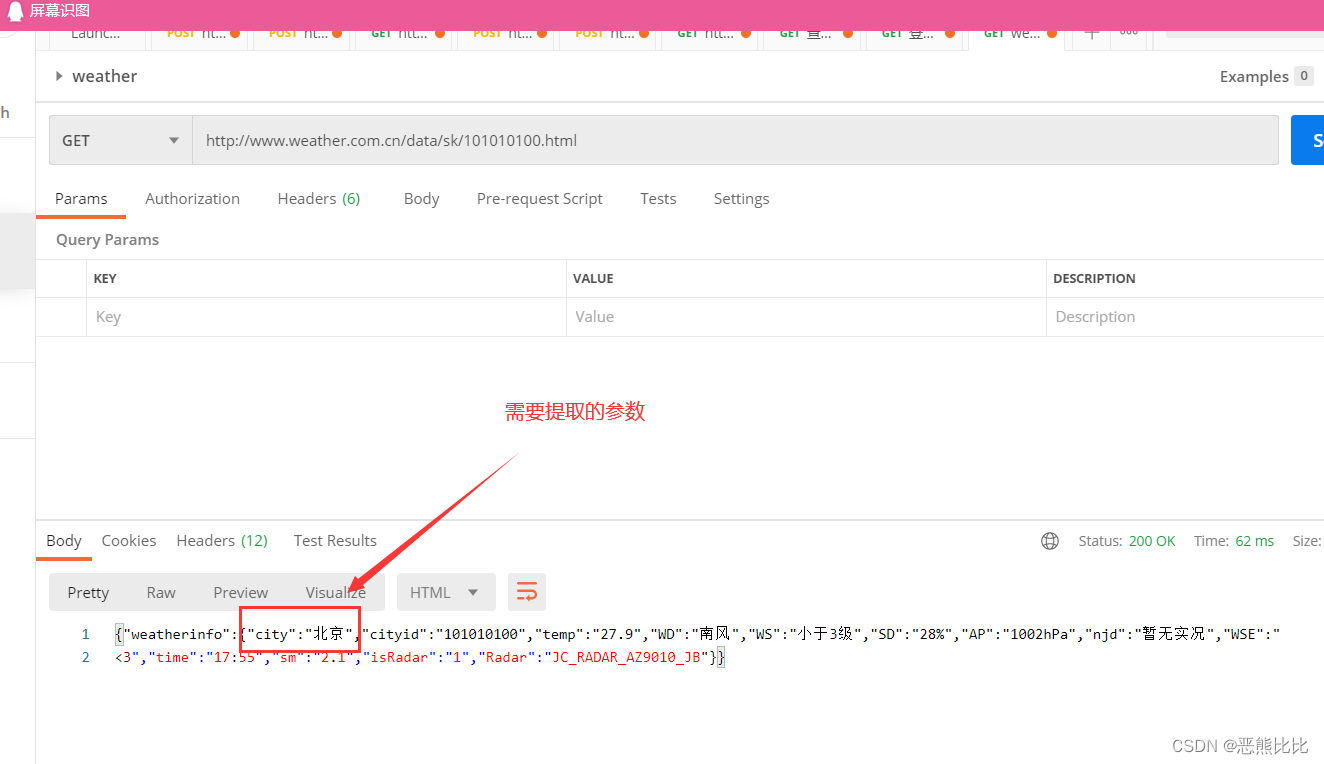Focus the Key parameter input
The height and width of the screenshot is (764, 1324).
click(326, 317)
